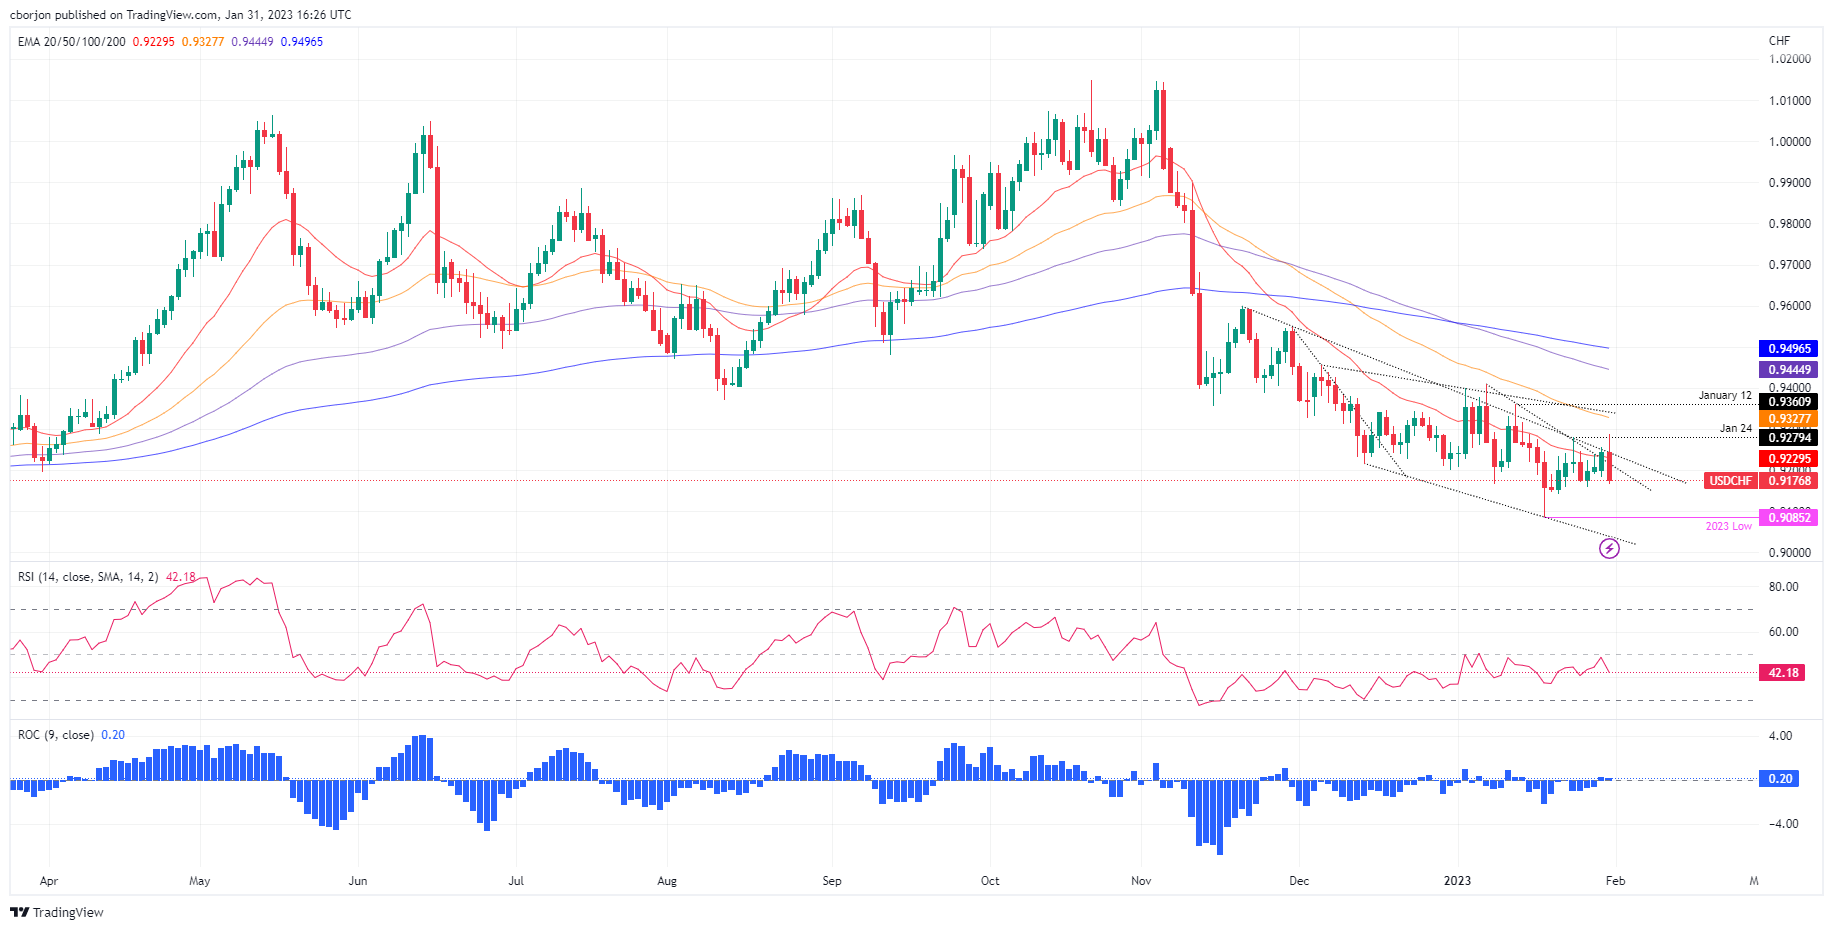
Task: Click the TradingView logo icon
Action: click(x=18, y=912)
